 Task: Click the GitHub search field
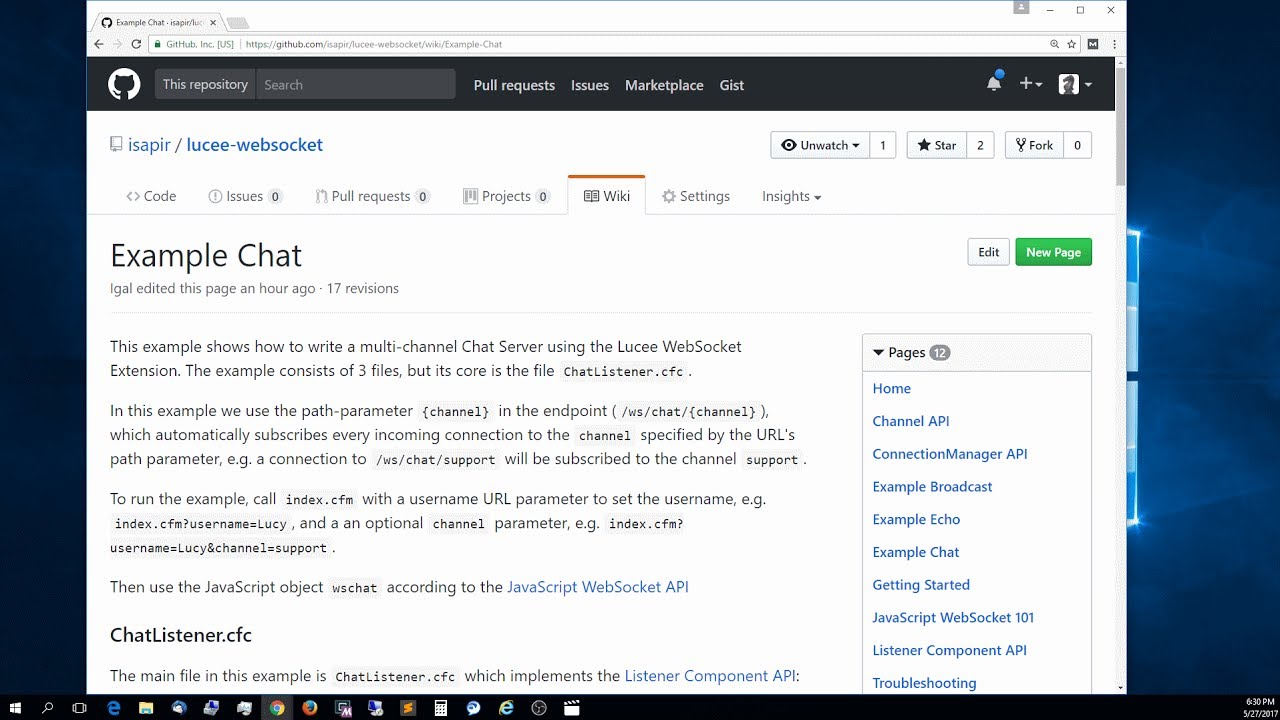tap(356, 85)
